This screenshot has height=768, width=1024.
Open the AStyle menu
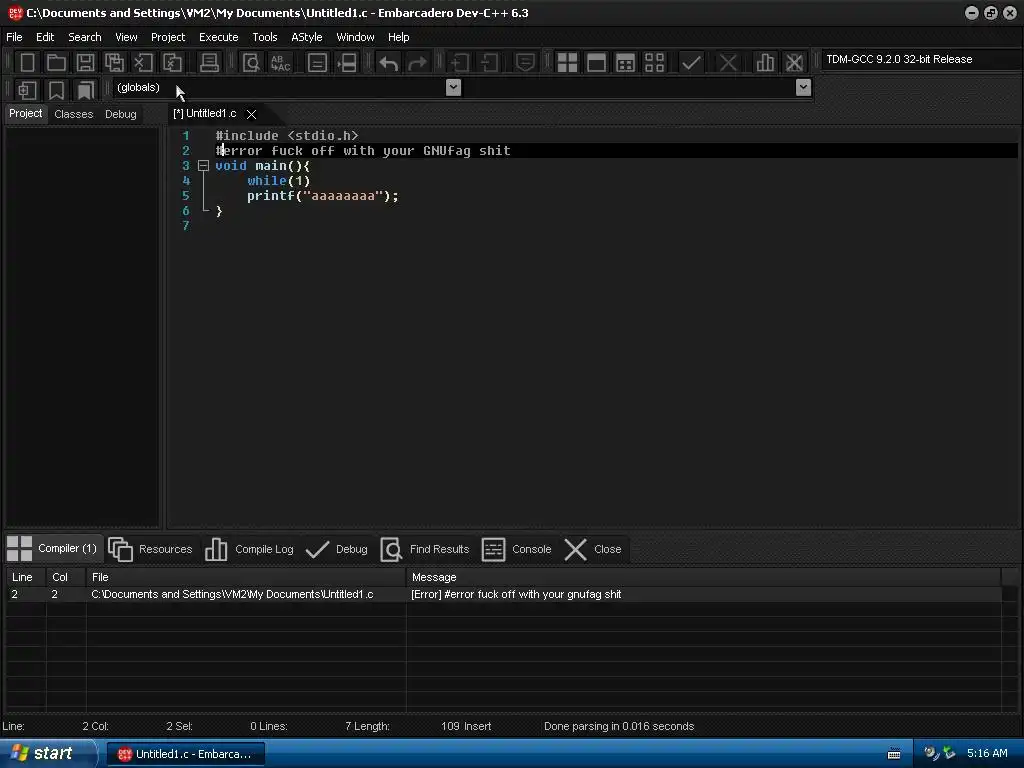pyautogui.click(x=306, y=37)
